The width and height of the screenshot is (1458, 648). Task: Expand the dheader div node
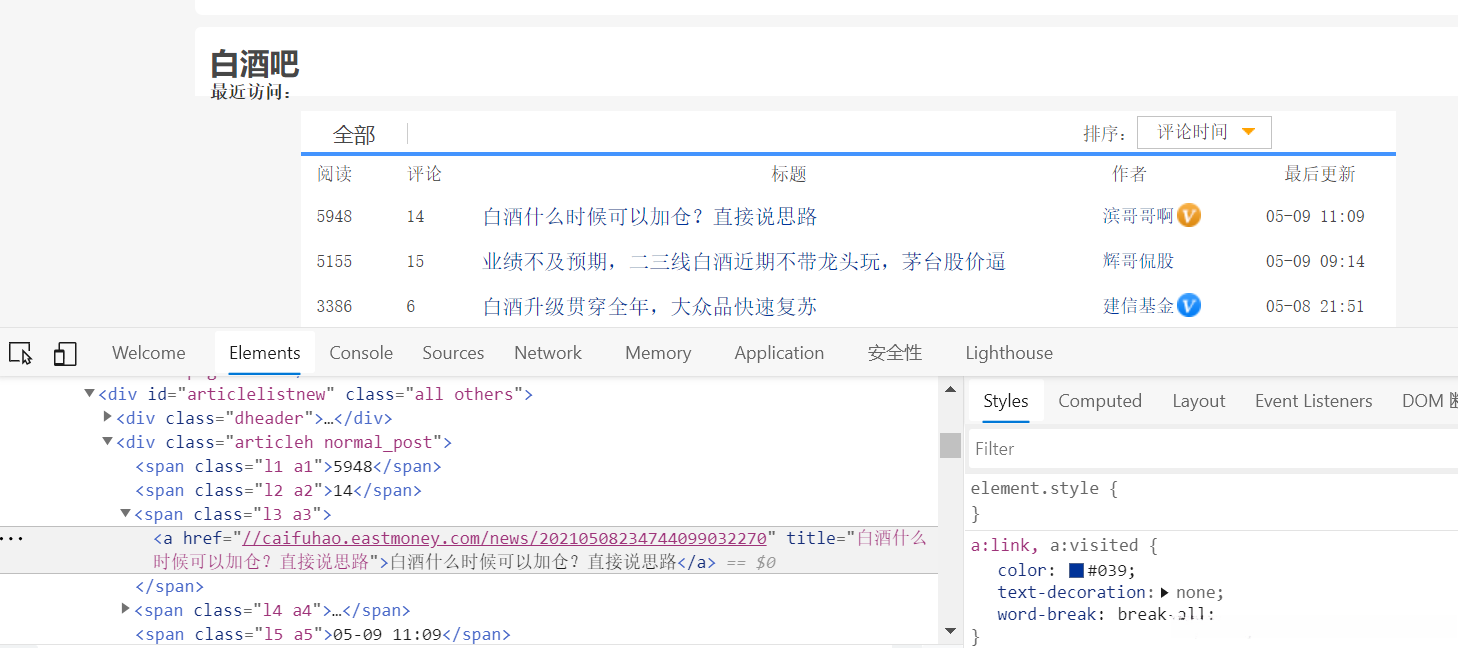click(108, 417)
